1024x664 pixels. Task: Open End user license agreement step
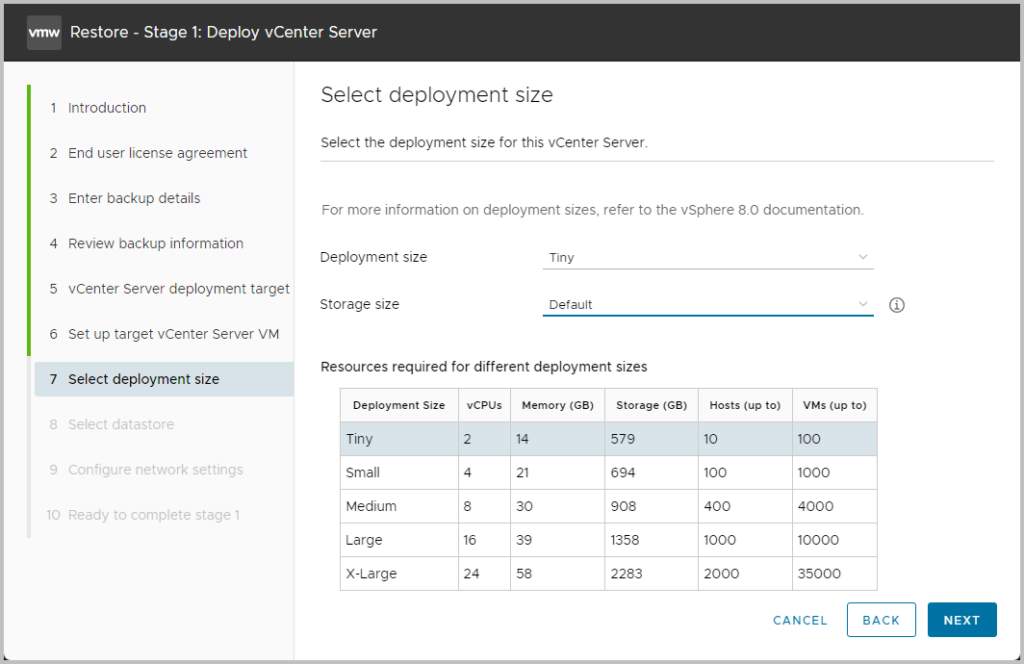pyautogui.click(x=157, y=153)
